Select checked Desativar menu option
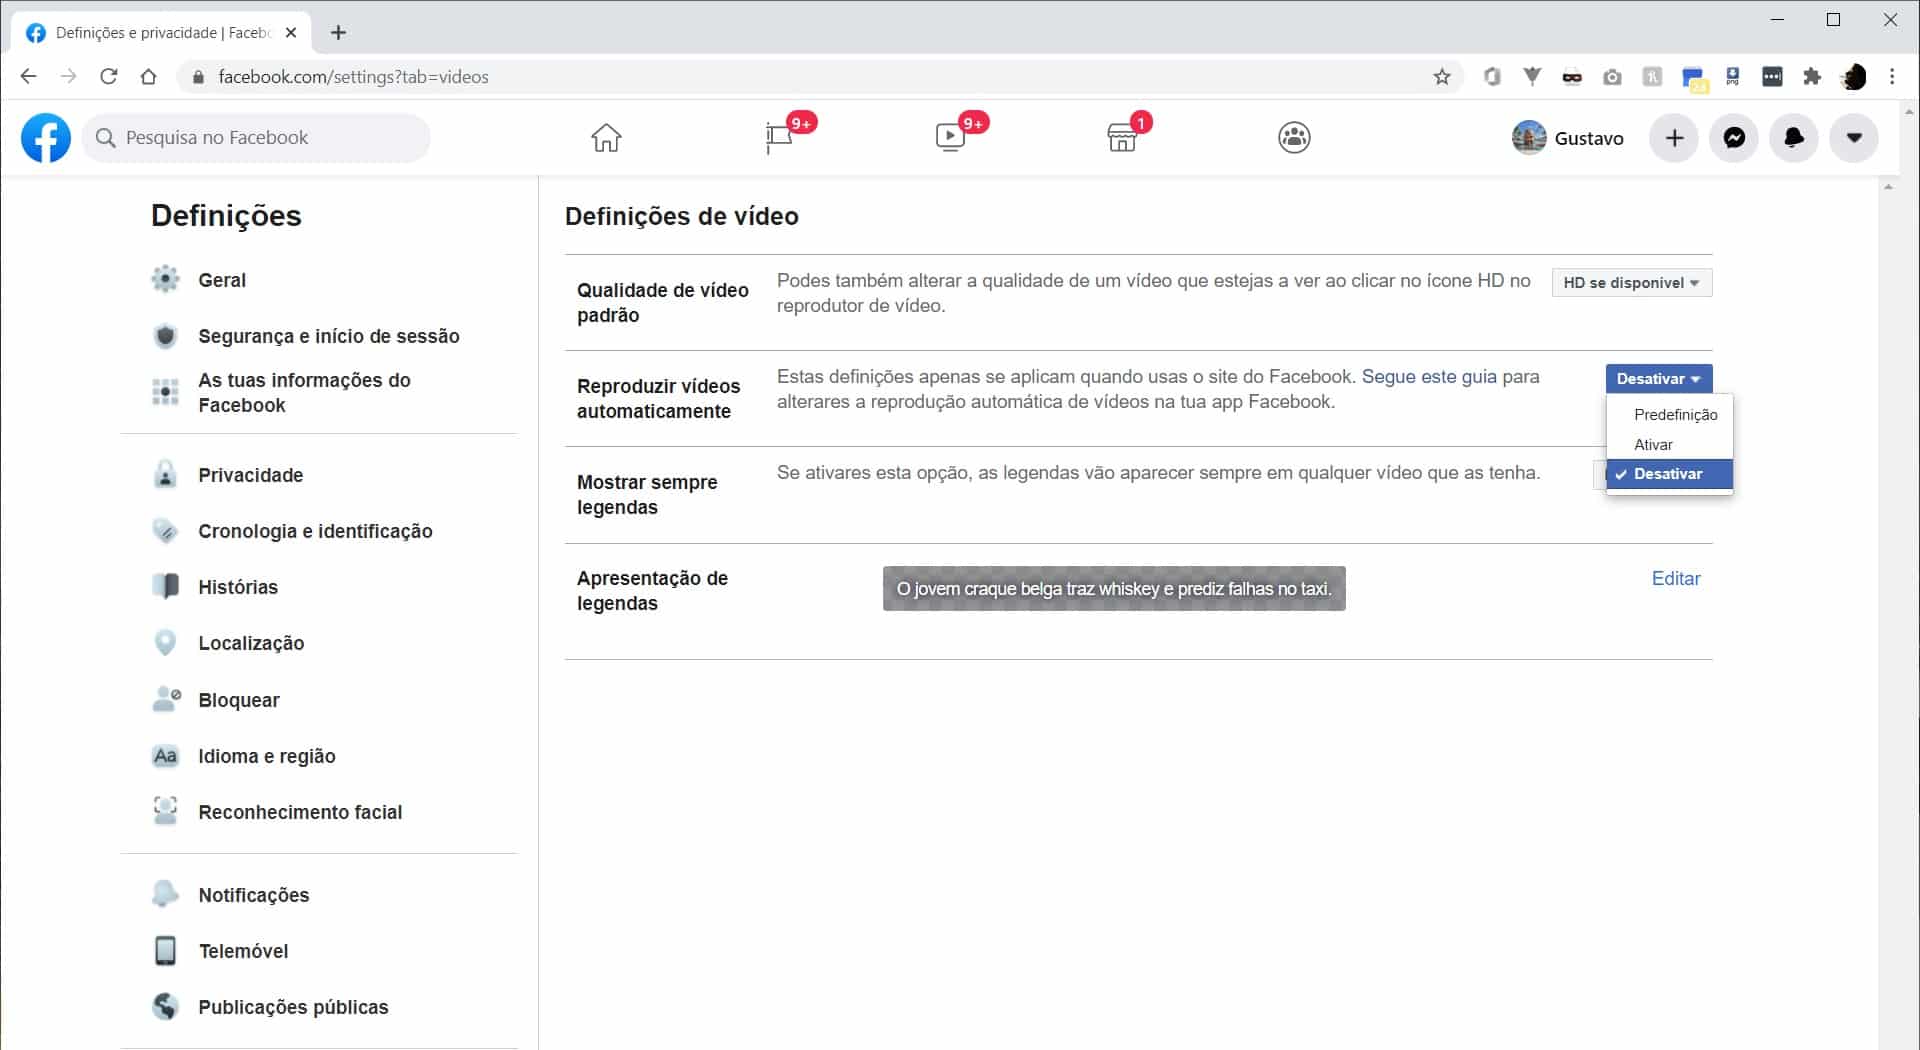The height and width of the screenshot is (1050, 1920). click(1670, 474)
